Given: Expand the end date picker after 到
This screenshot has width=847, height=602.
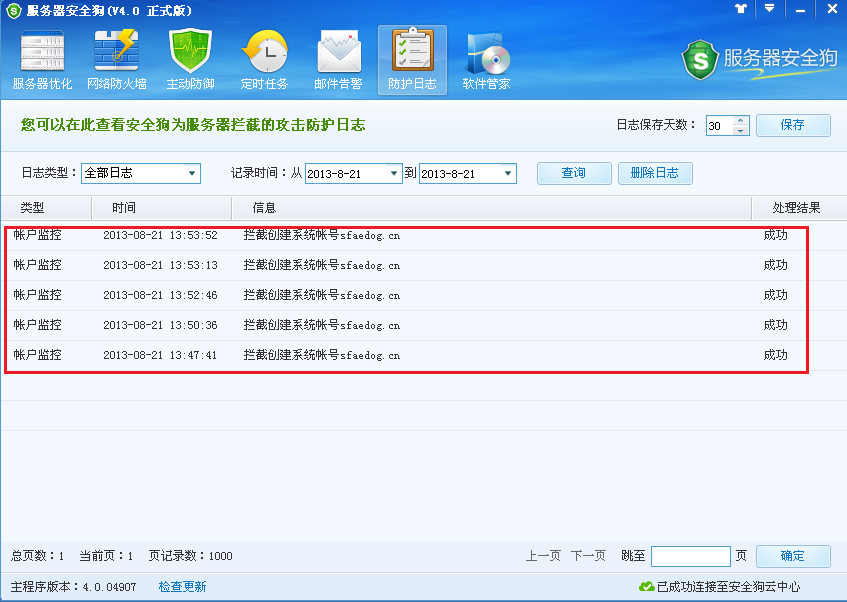Looking at the screenshot, I should (508, 173).
